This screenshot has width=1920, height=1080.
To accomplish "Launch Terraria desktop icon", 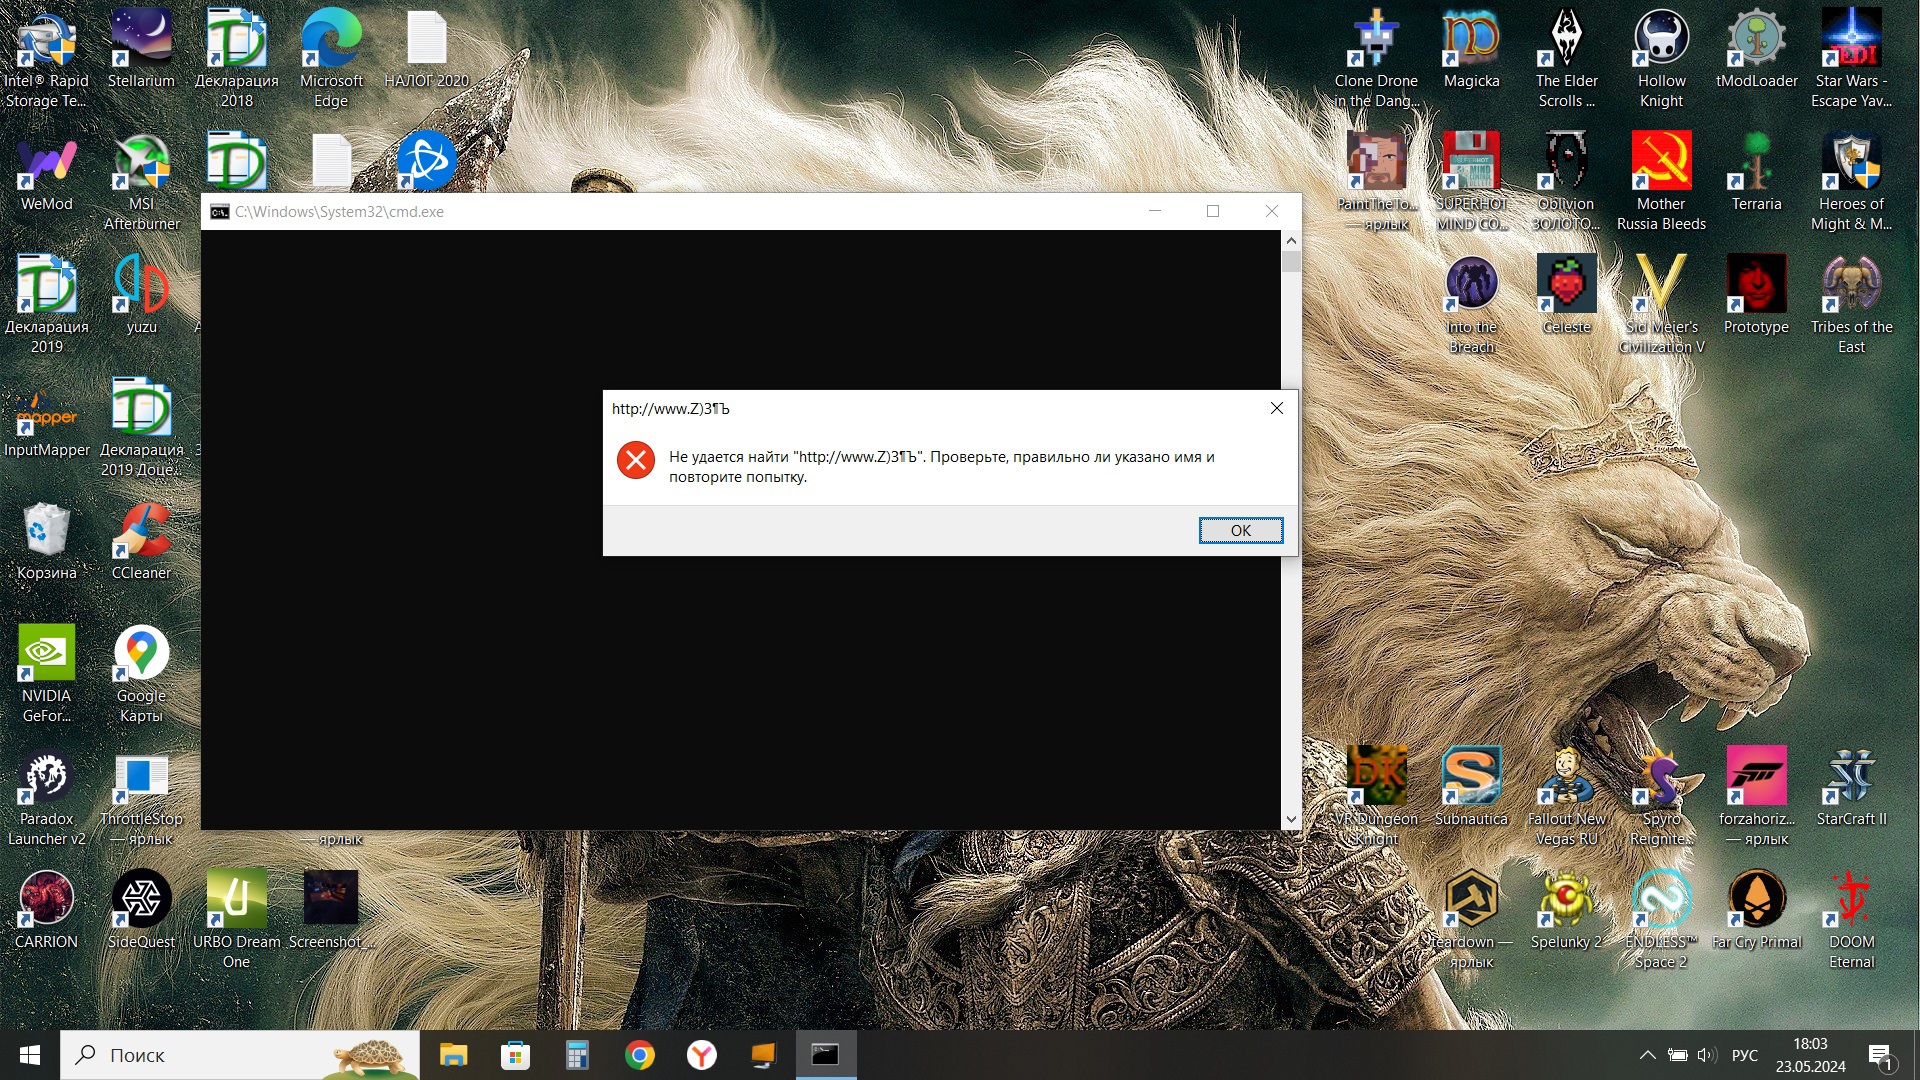I will 1756,173.
